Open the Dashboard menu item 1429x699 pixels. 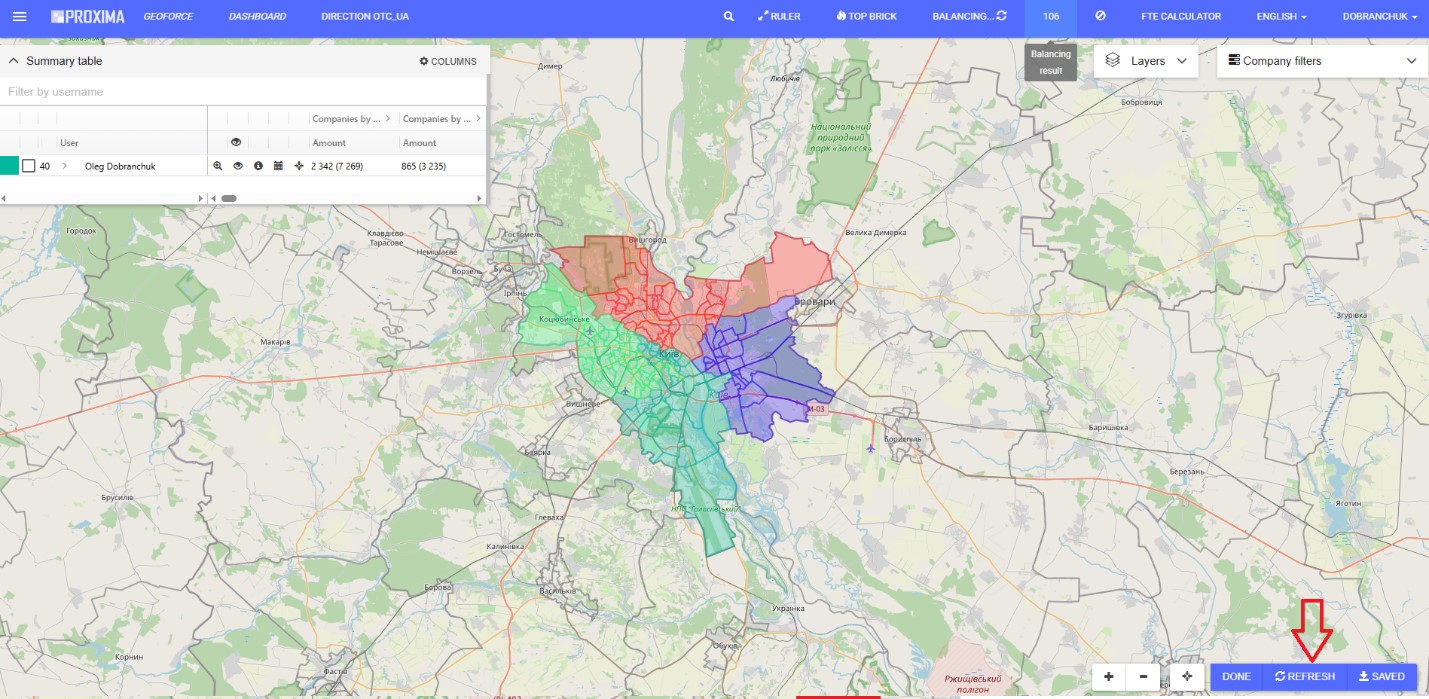(257, 17)
